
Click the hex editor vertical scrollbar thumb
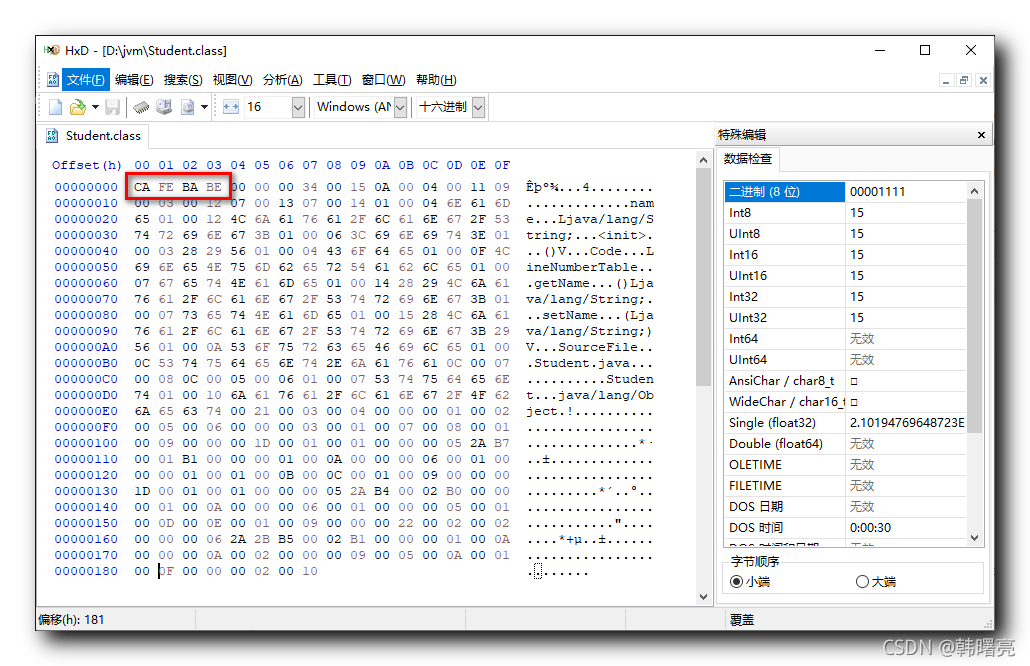(x=704, y=277)
